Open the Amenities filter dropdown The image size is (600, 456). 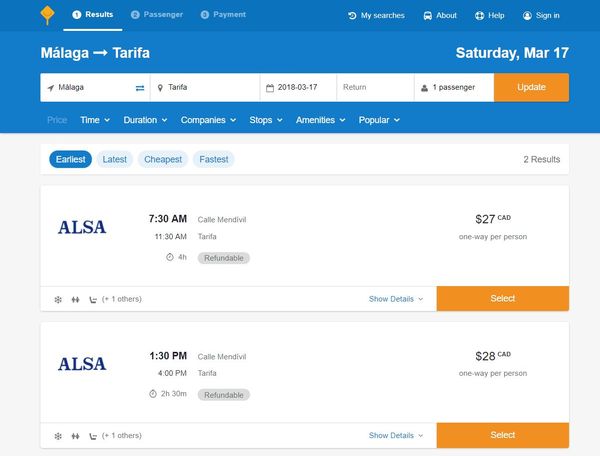pyautogui.click(x=320, y=120)
